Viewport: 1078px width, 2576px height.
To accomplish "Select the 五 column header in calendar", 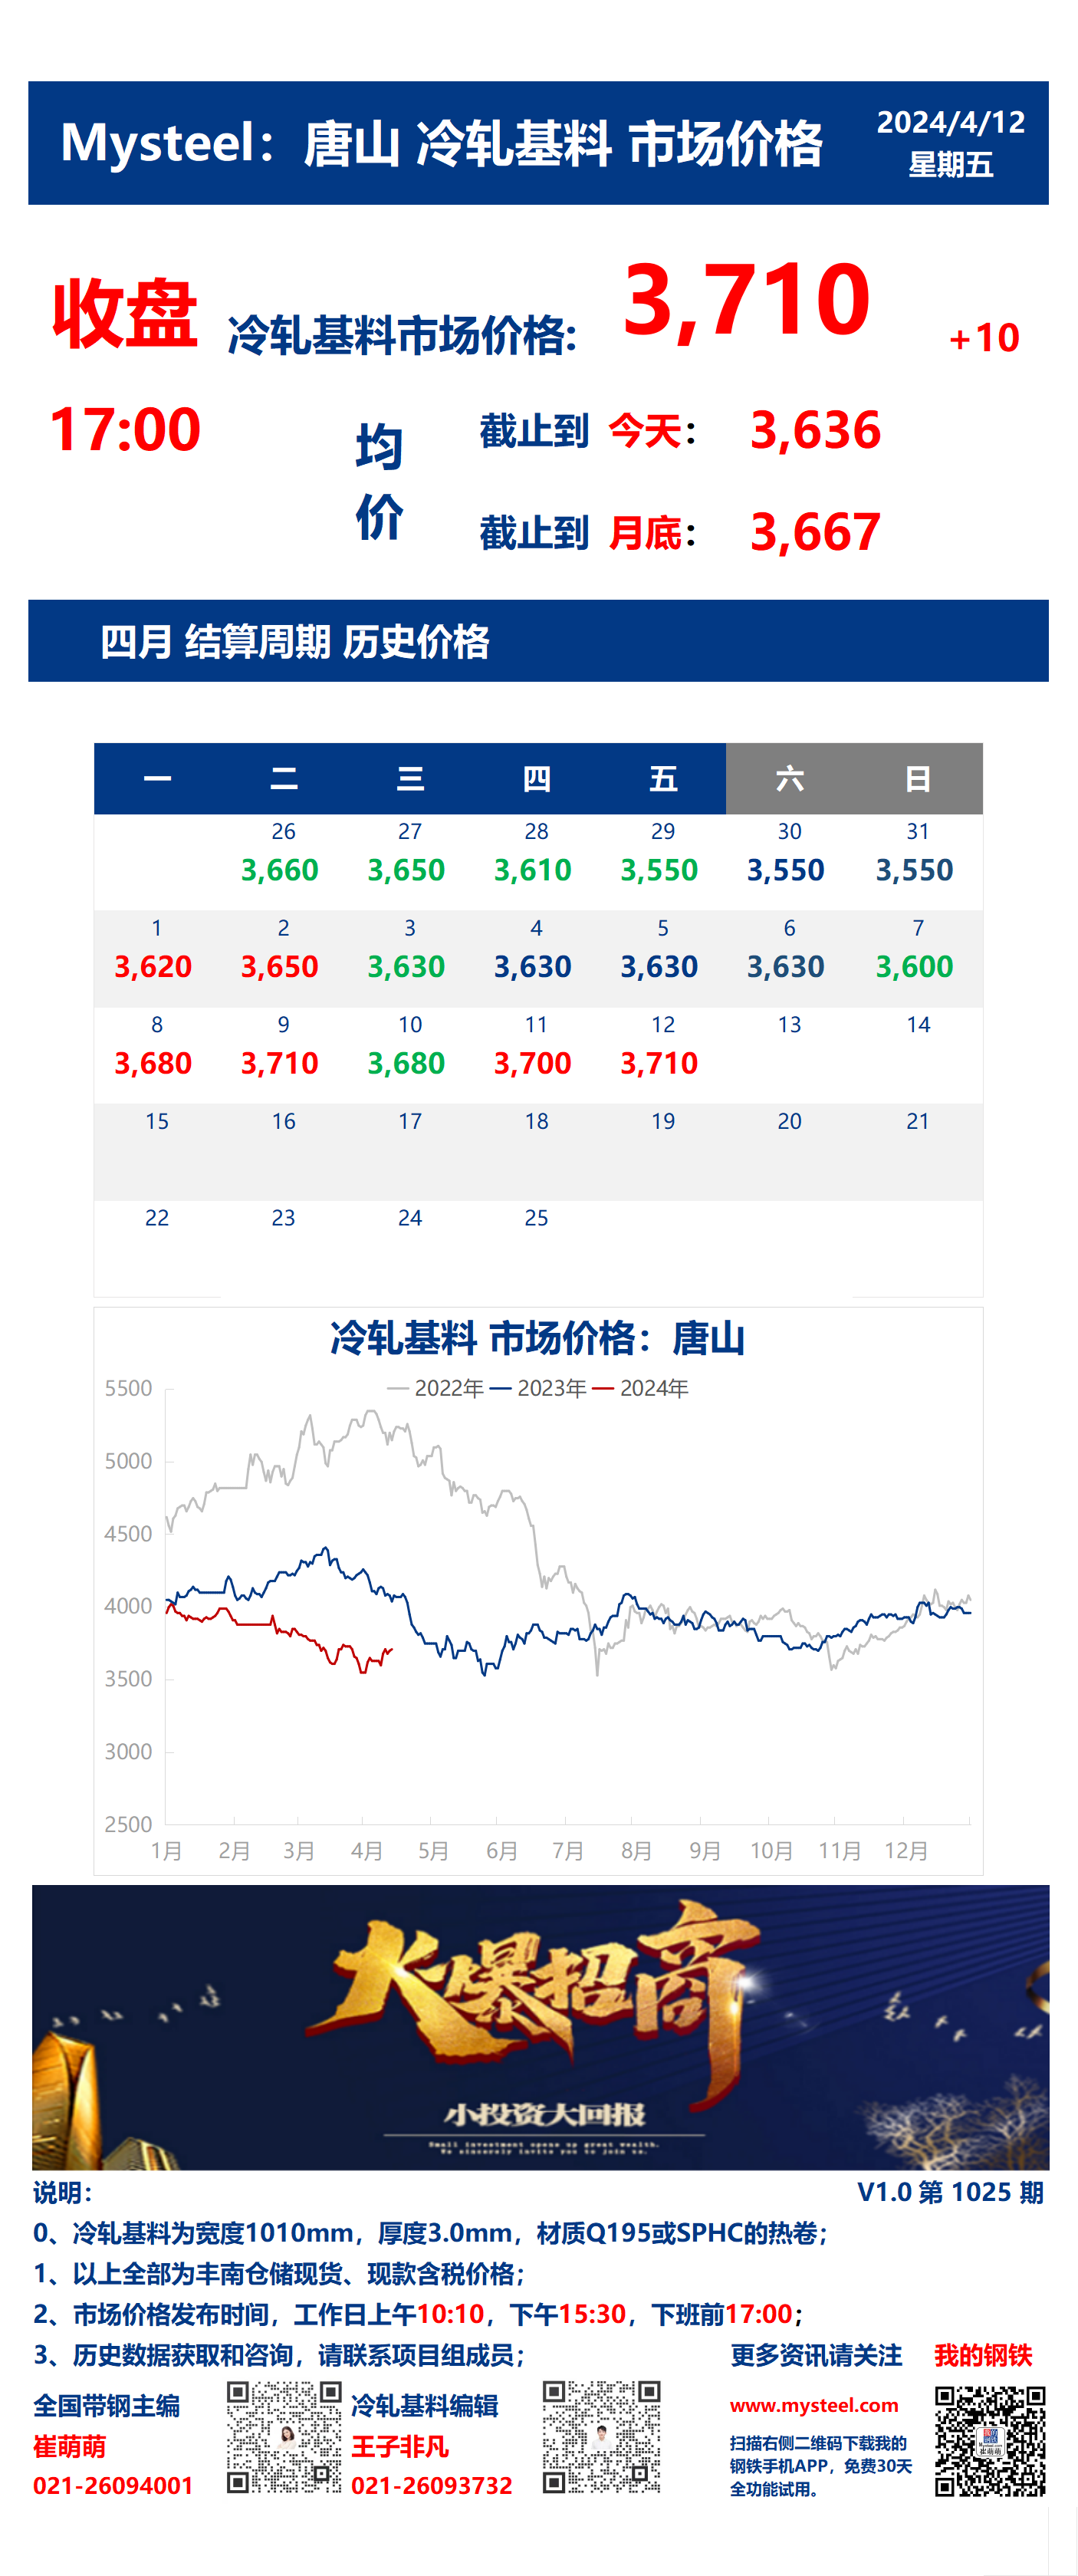I will coord(663,778).
